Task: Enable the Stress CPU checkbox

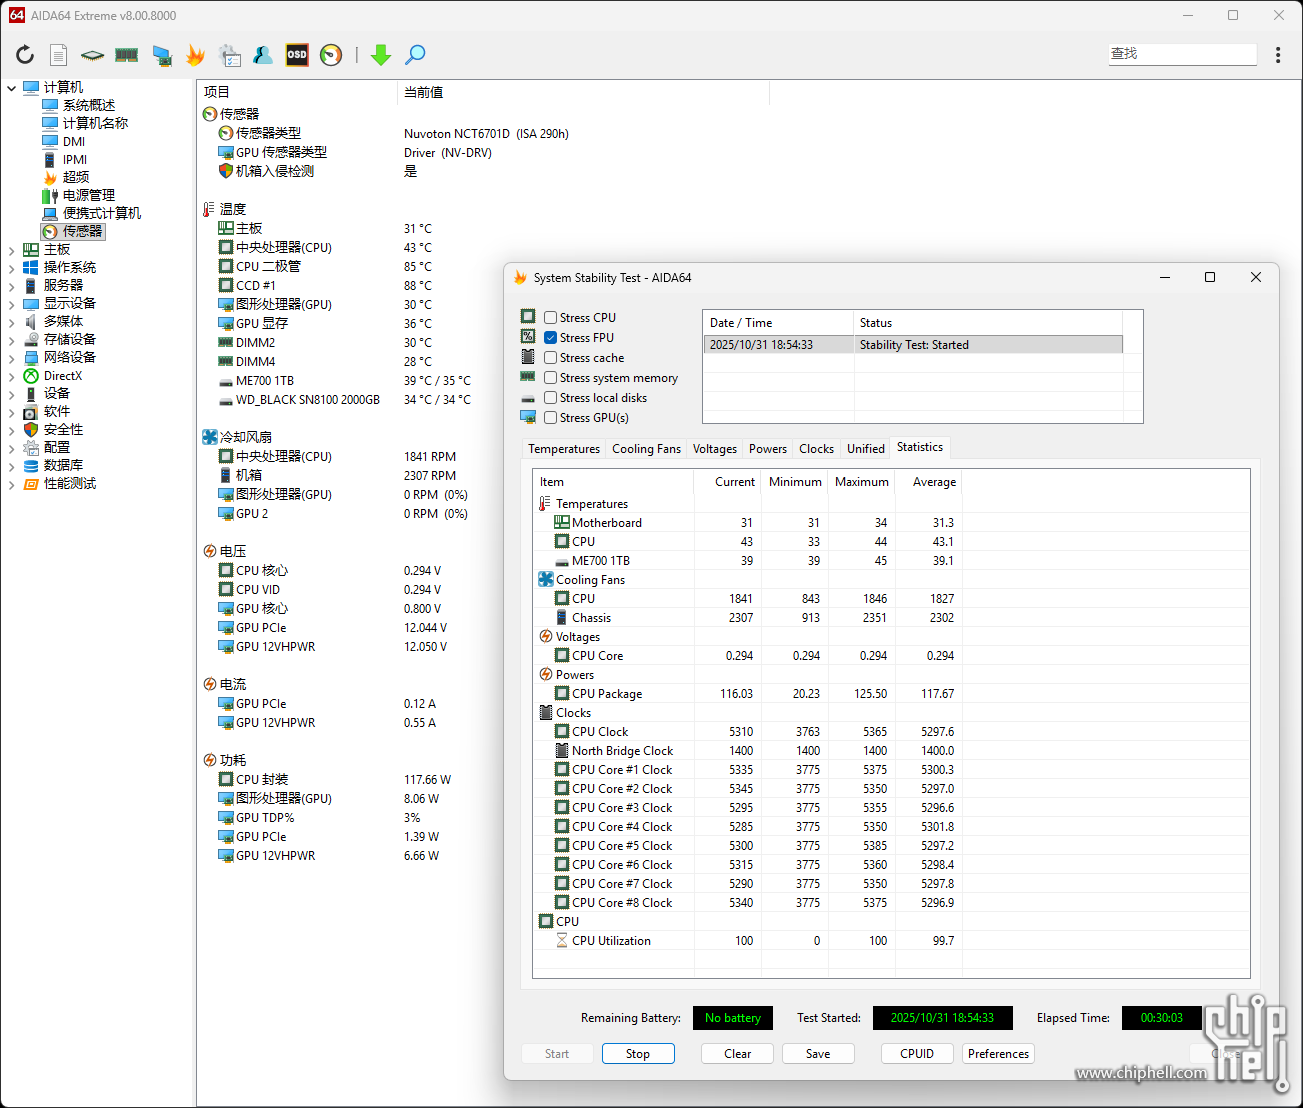Action: tap(550, 318)
